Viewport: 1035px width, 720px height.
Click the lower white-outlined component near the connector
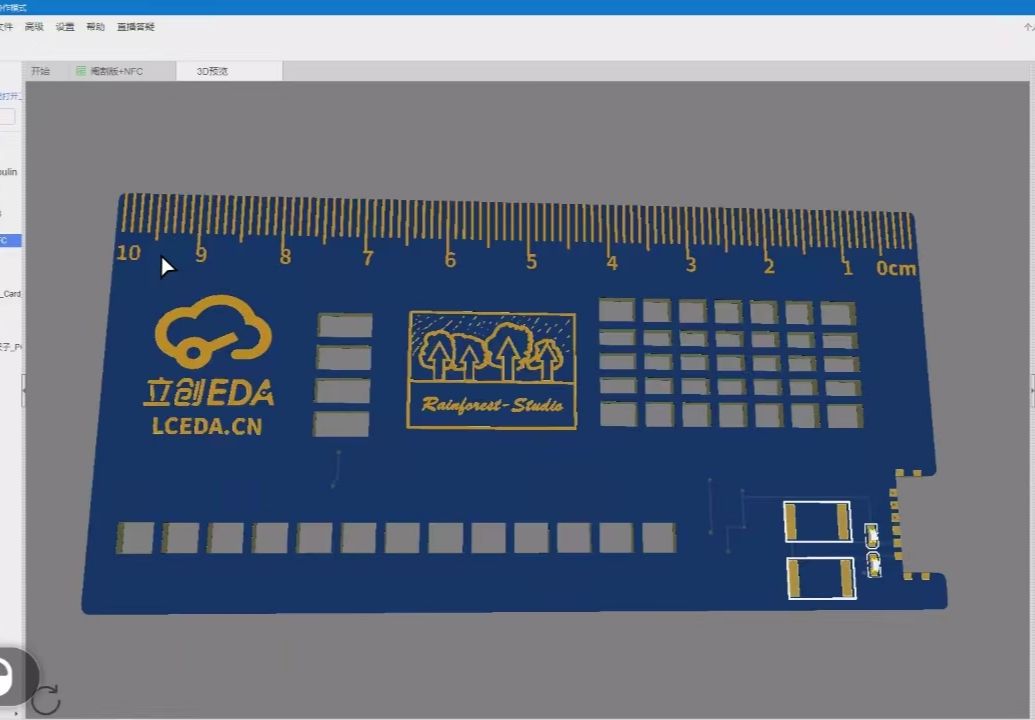coord(822,578)
